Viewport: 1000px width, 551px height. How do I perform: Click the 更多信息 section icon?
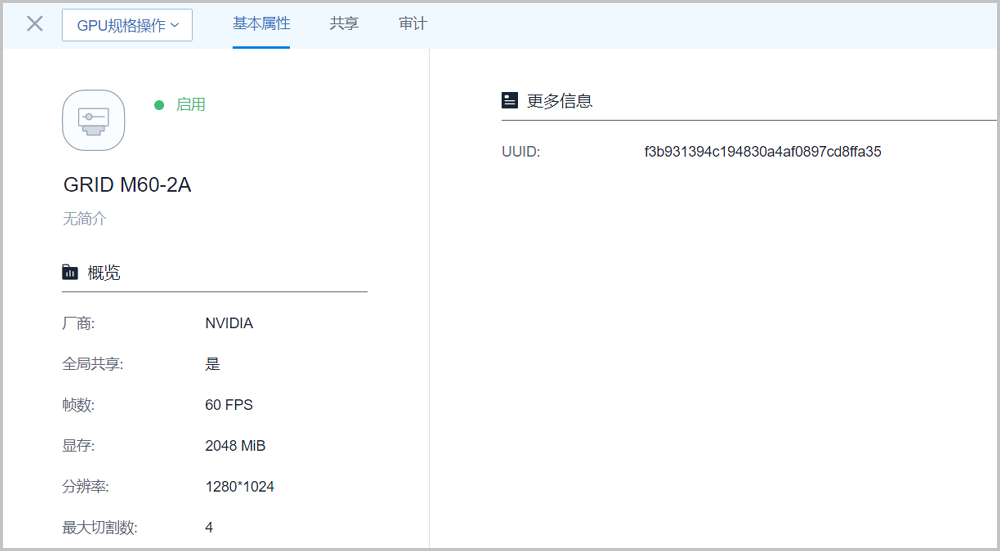pyautogui.click(x=510, y=100)
